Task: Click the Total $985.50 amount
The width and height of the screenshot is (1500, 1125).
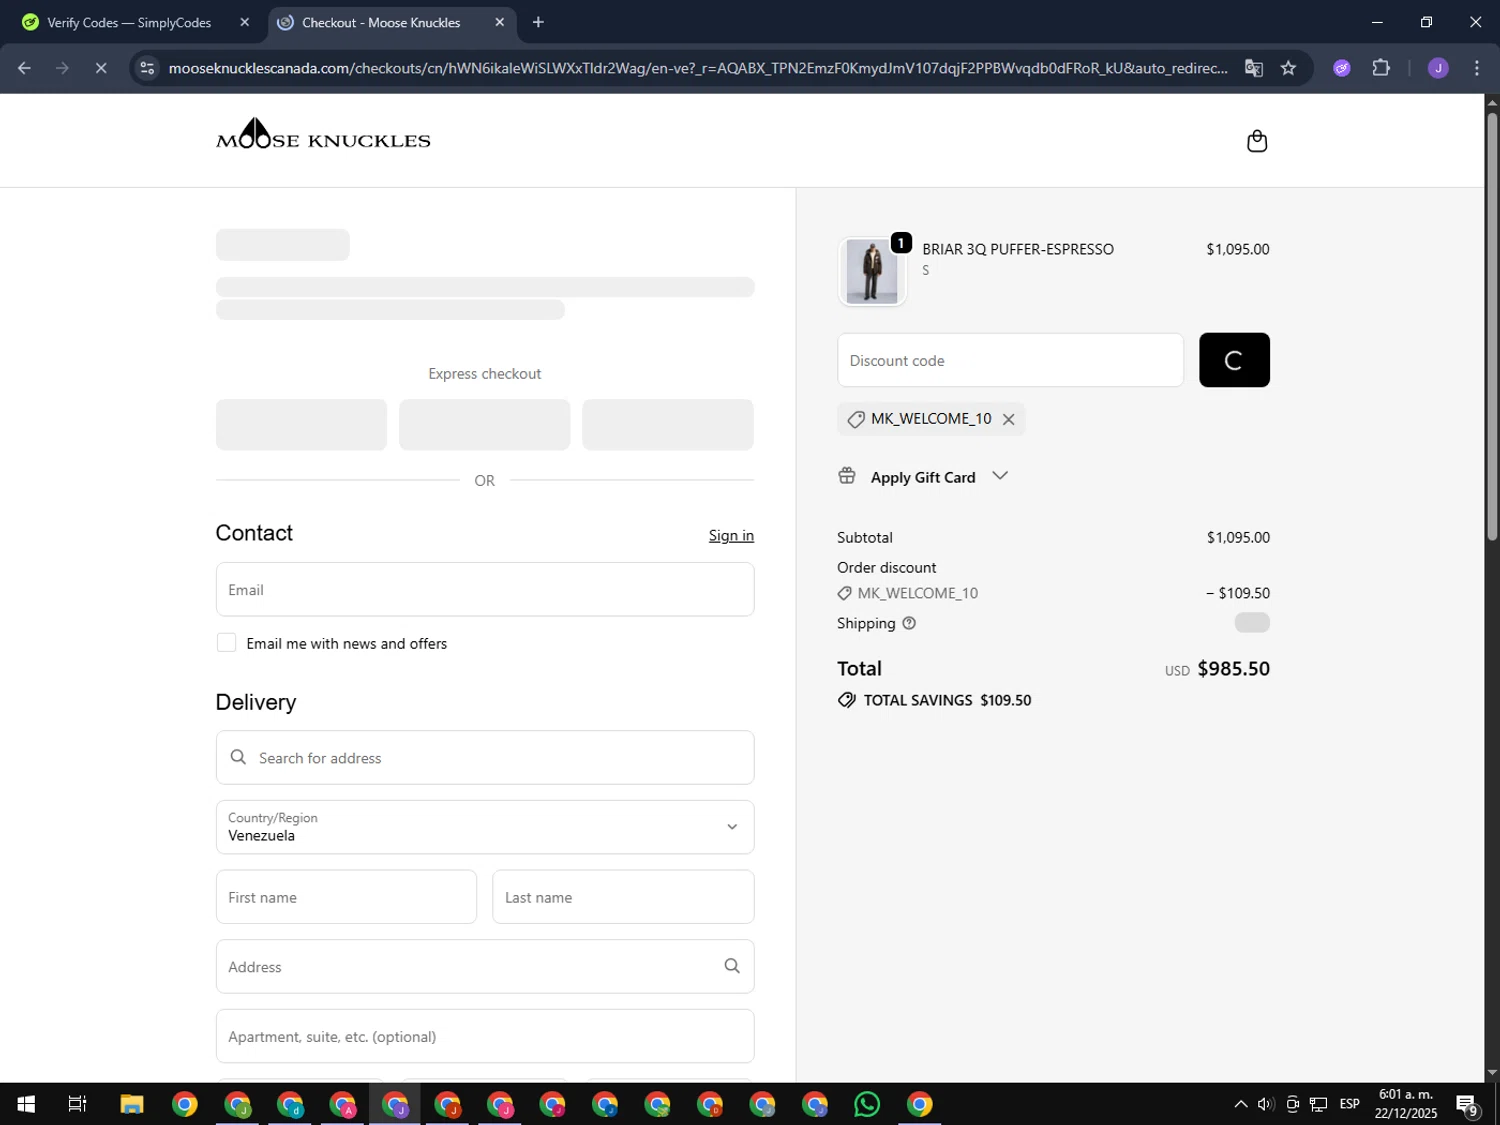Action: pos(1233,668)
